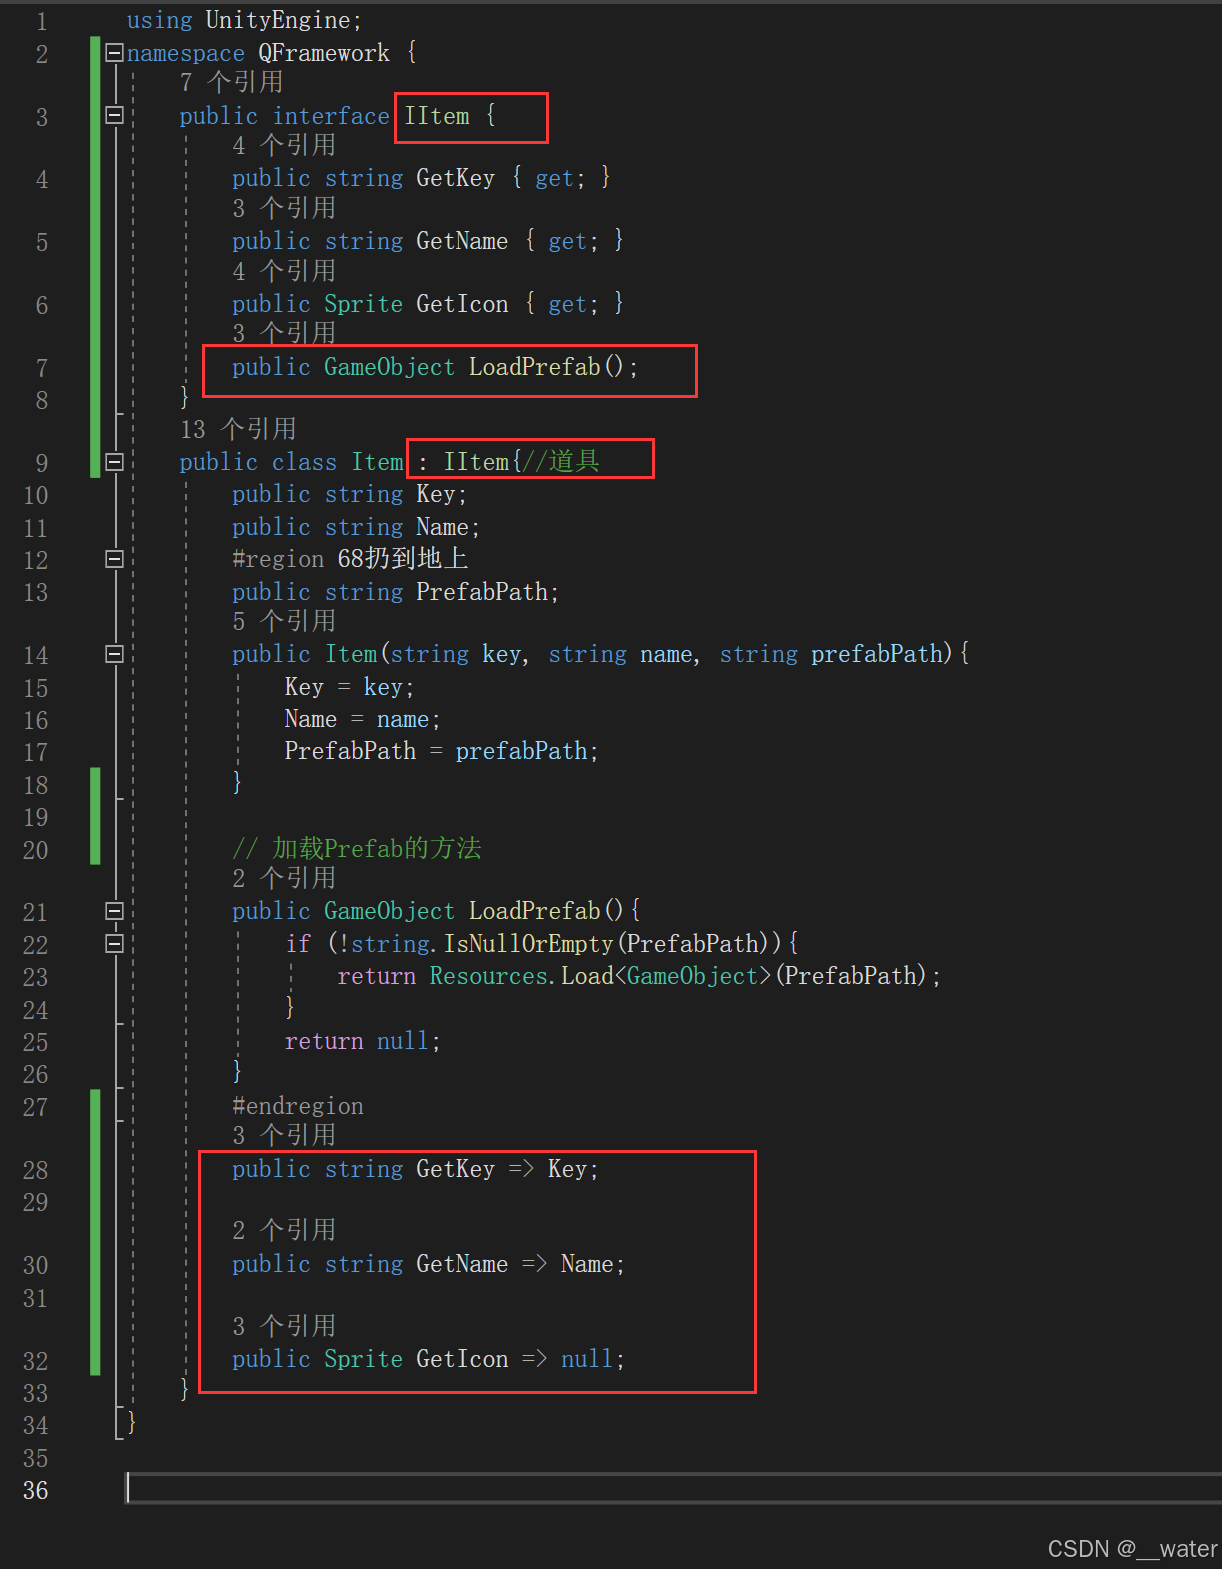Click line number 36 in the gutter
Viewport: 1222px width, 1569px height.
35,1490
